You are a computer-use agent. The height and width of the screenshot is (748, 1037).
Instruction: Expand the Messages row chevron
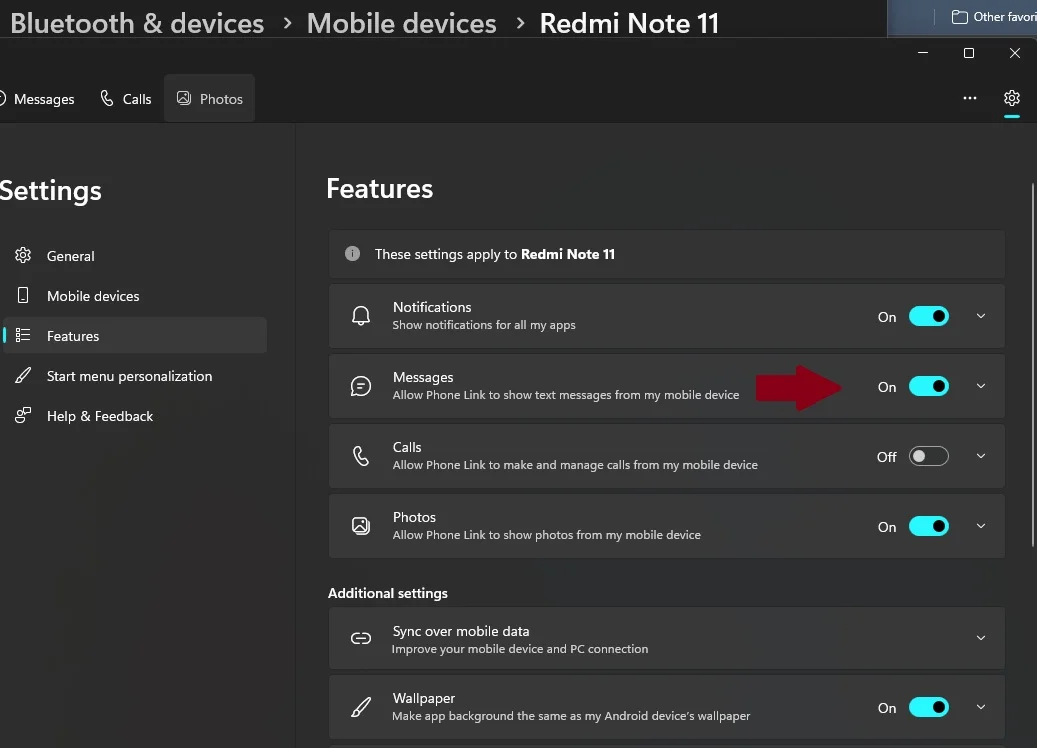coord(981,386)
